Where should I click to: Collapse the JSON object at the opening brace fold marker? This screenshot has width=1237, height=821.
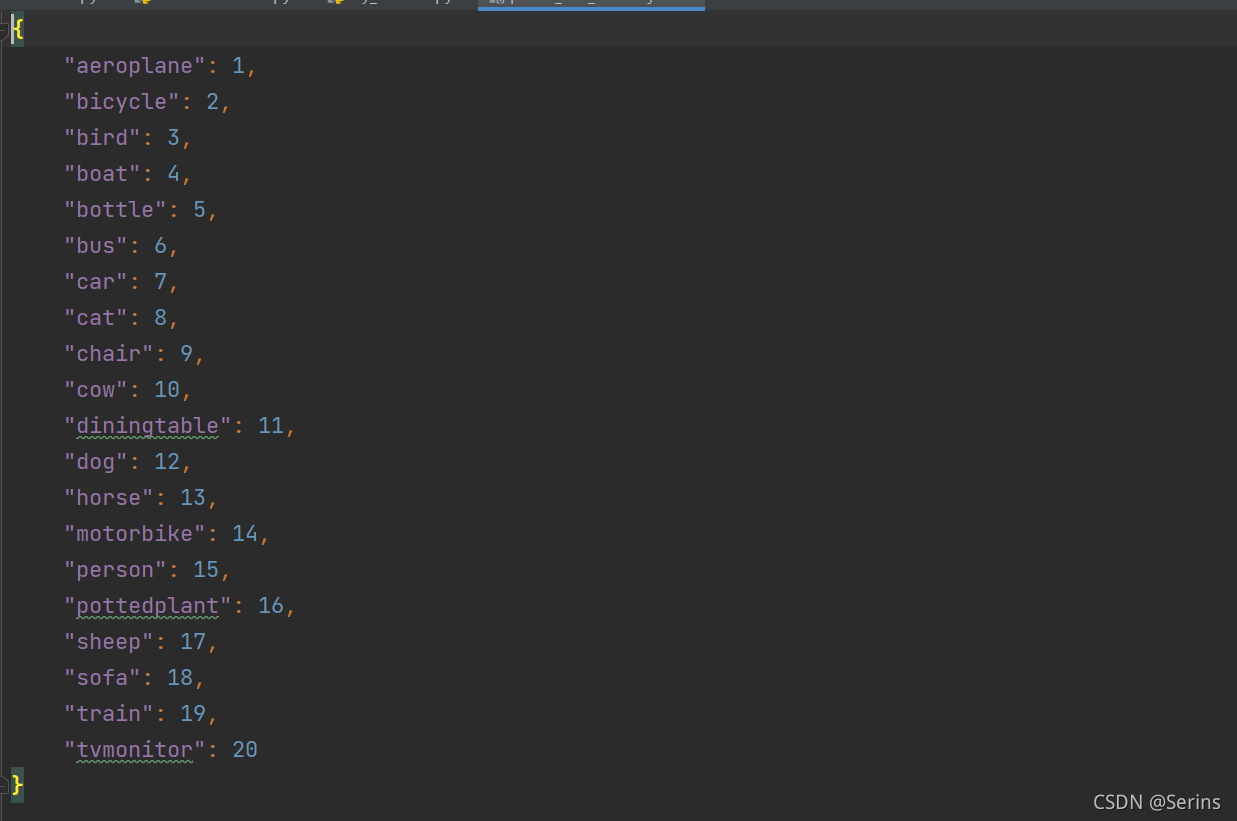point(4,31)
